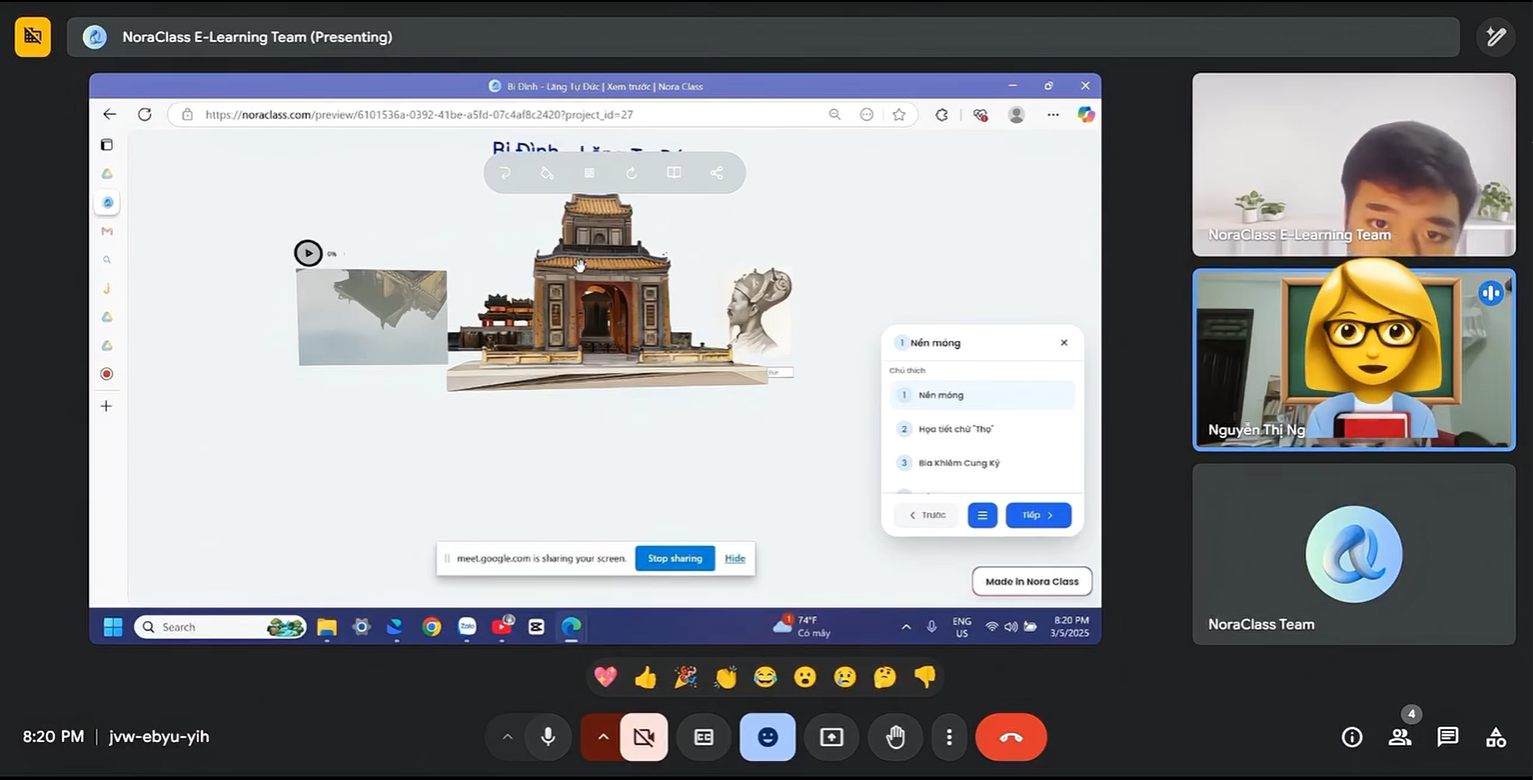The width and height of the screenshot is (1533, 780).
Task: Click the plus icon in the Edge vertical tabs
Action: (x=107, y=406)
